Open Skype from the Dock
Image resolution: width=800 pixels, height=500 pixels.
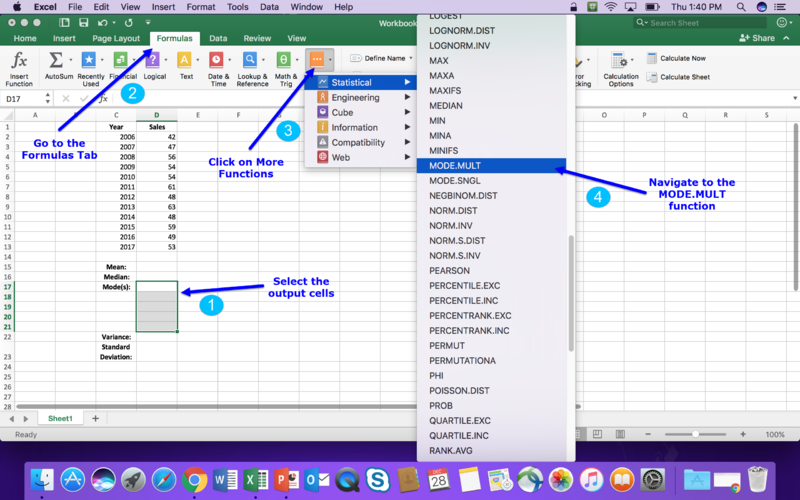coord(378,479)
